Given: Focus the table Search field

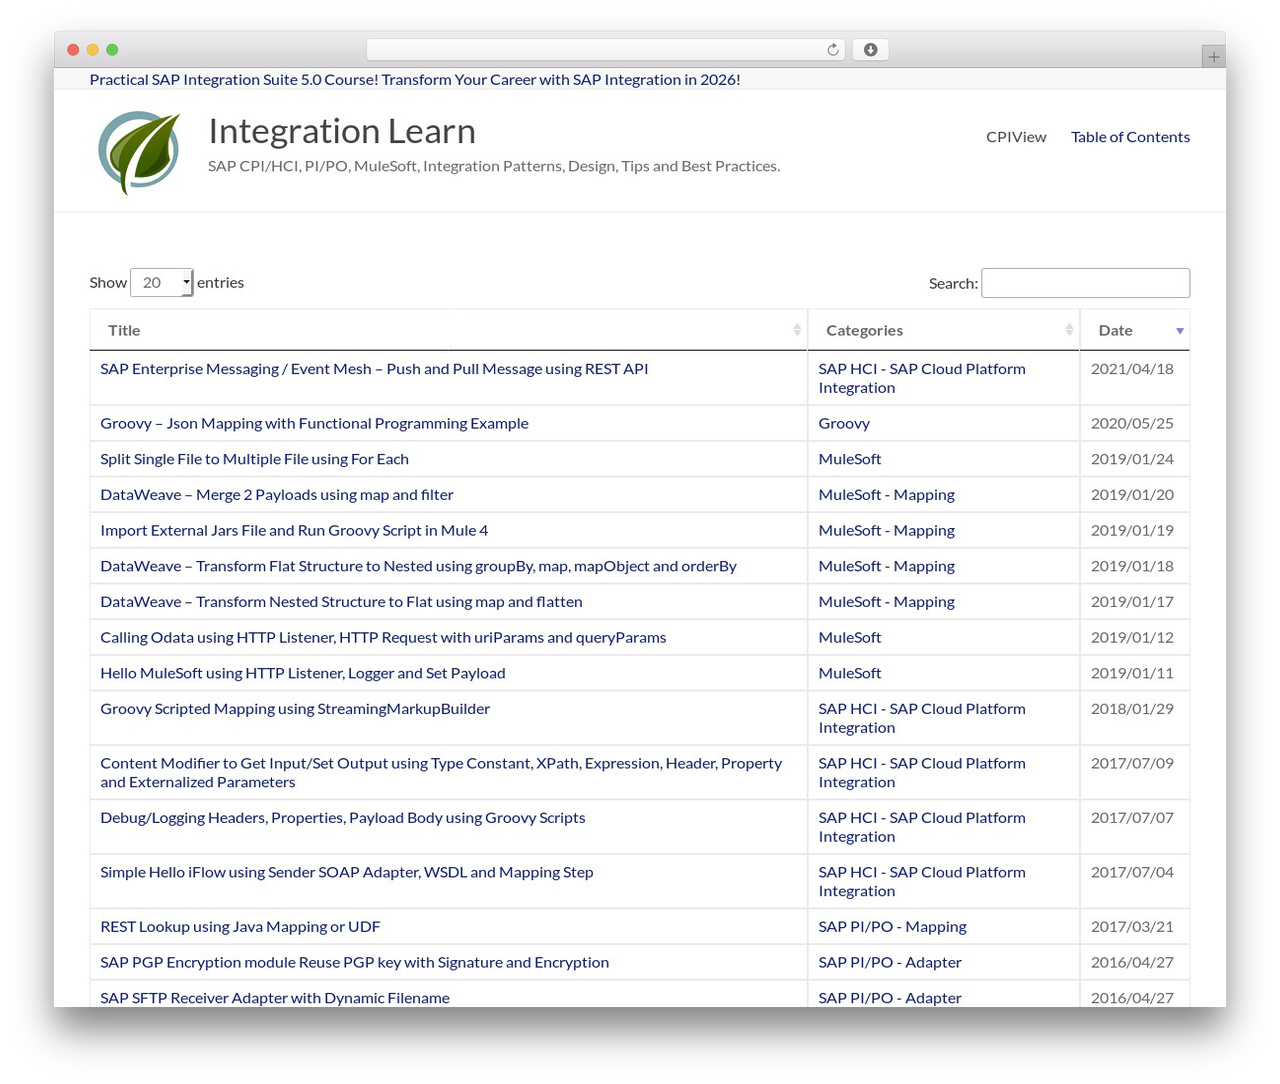Looking at the screenshot, I should point(1086,283).
